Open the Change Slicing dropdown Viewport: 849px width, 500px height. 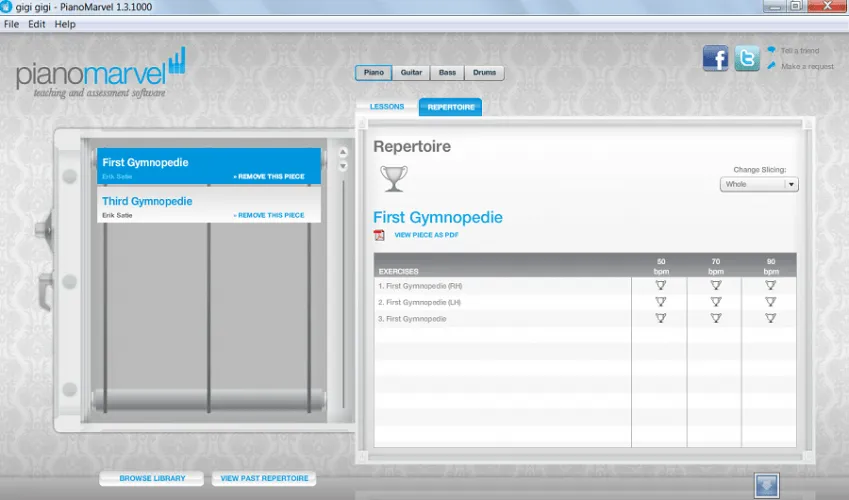coord(759,184)
